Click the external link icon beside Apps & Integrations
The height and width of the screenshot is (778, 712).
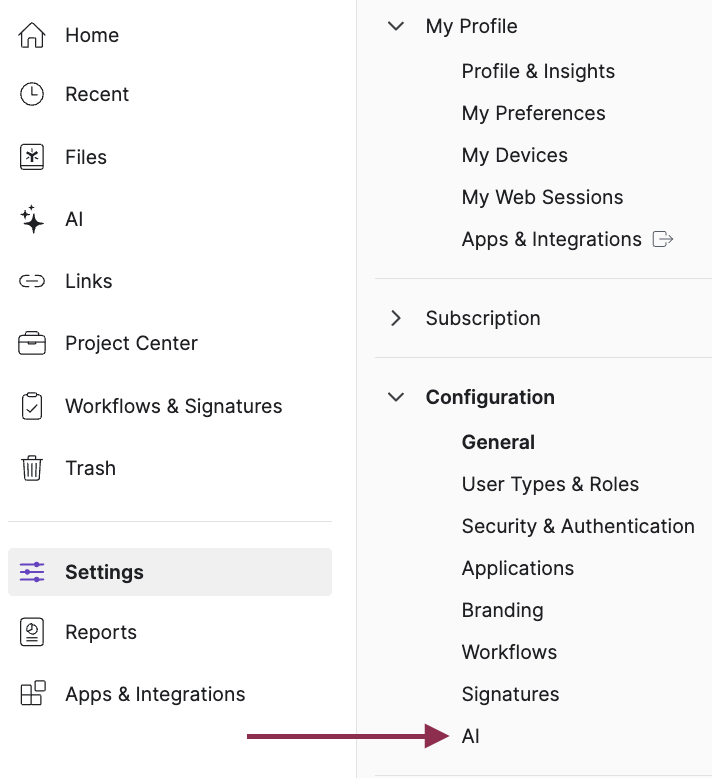pyautogui.click(x=662, y=239)
